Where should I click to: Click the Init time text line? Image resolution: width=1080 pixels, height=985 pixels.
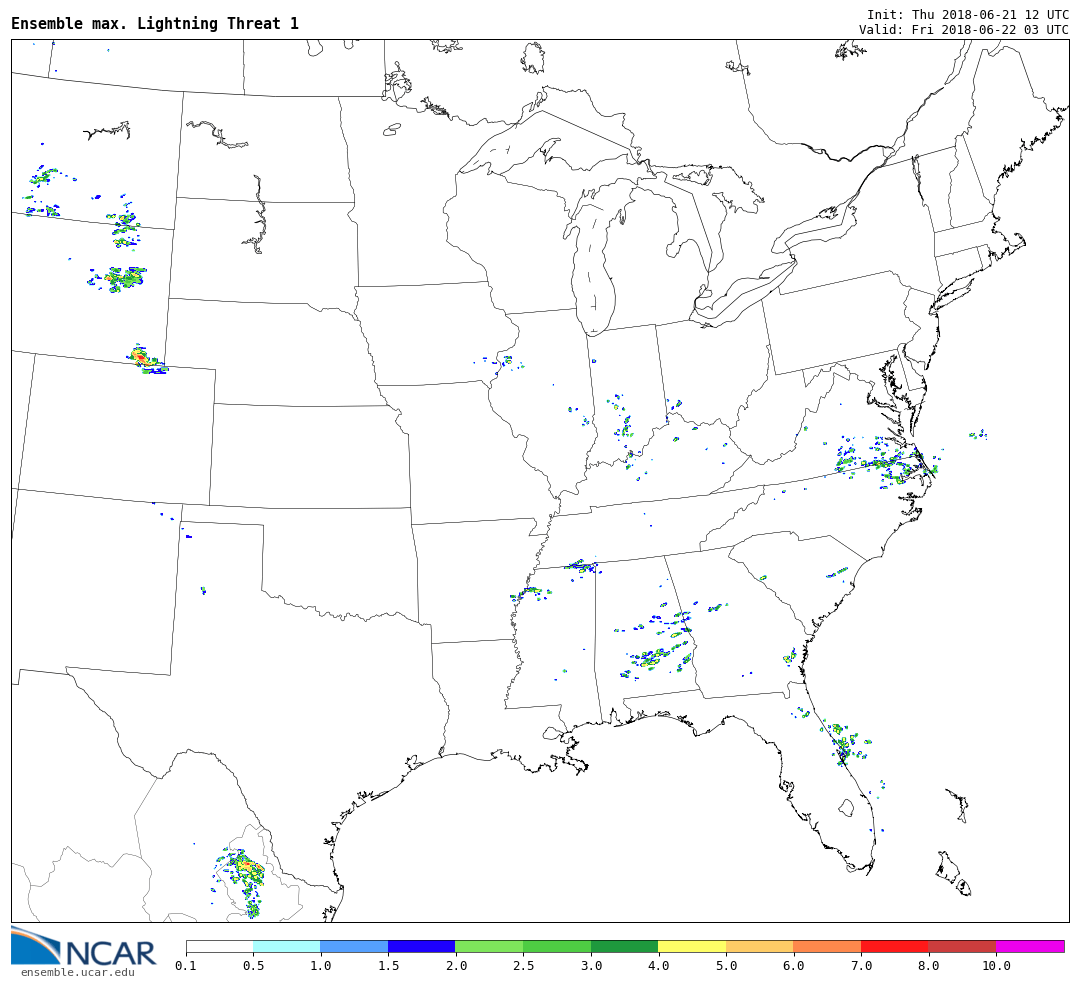pos(967,15)
